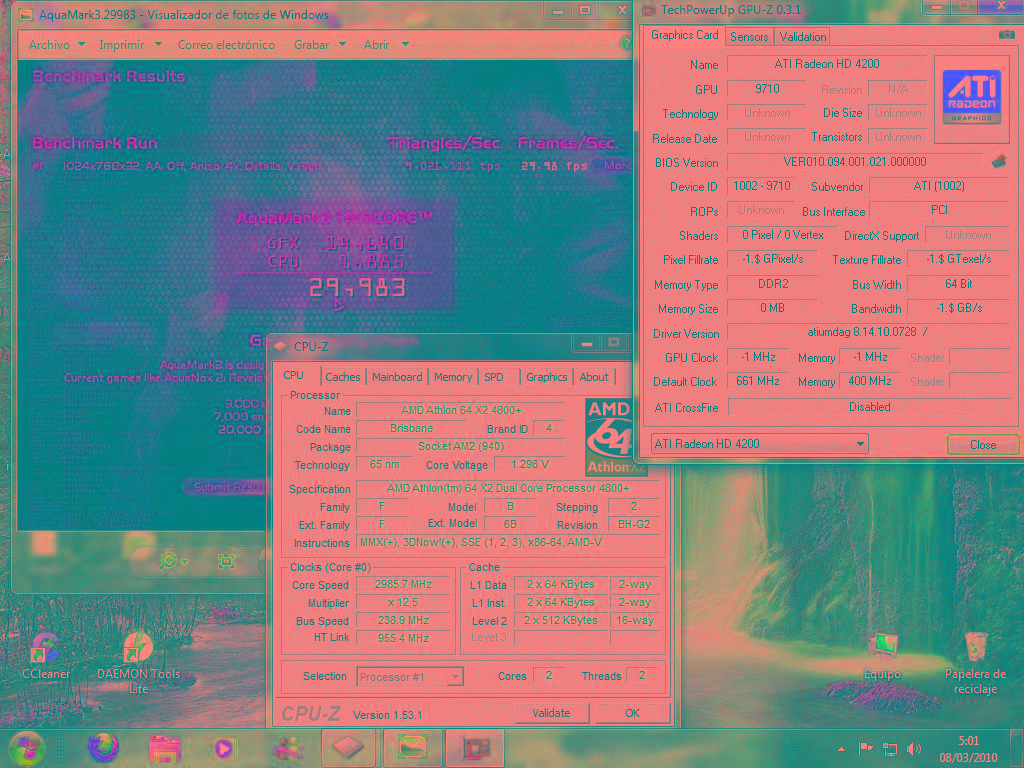Open the DAEMON Tools Lite desktop shortcut
The height and width of the screenshot is (768, 1024).
pos(138,662)
